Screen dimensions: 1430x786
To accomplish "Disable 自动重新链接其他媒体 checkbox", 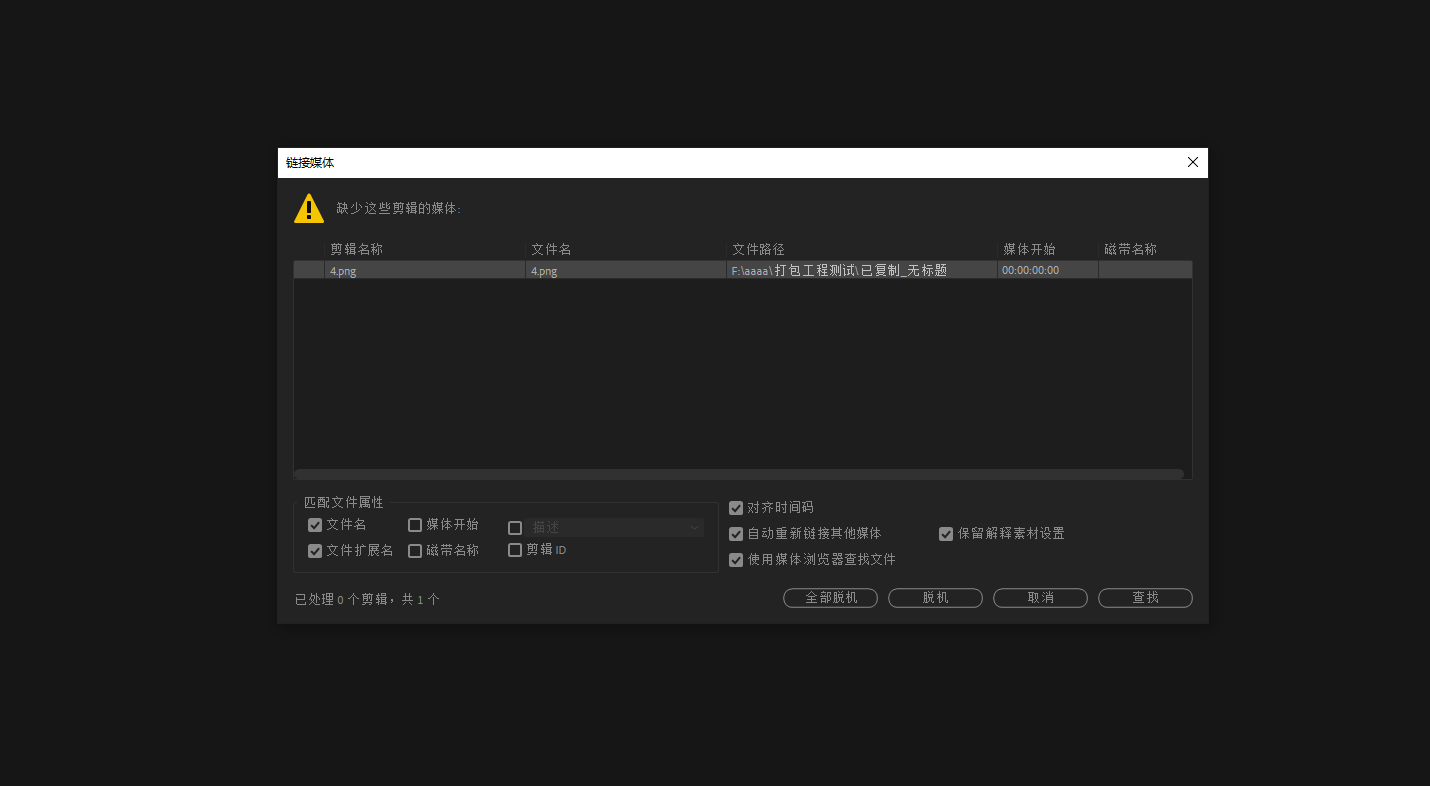I will point(736,534).
